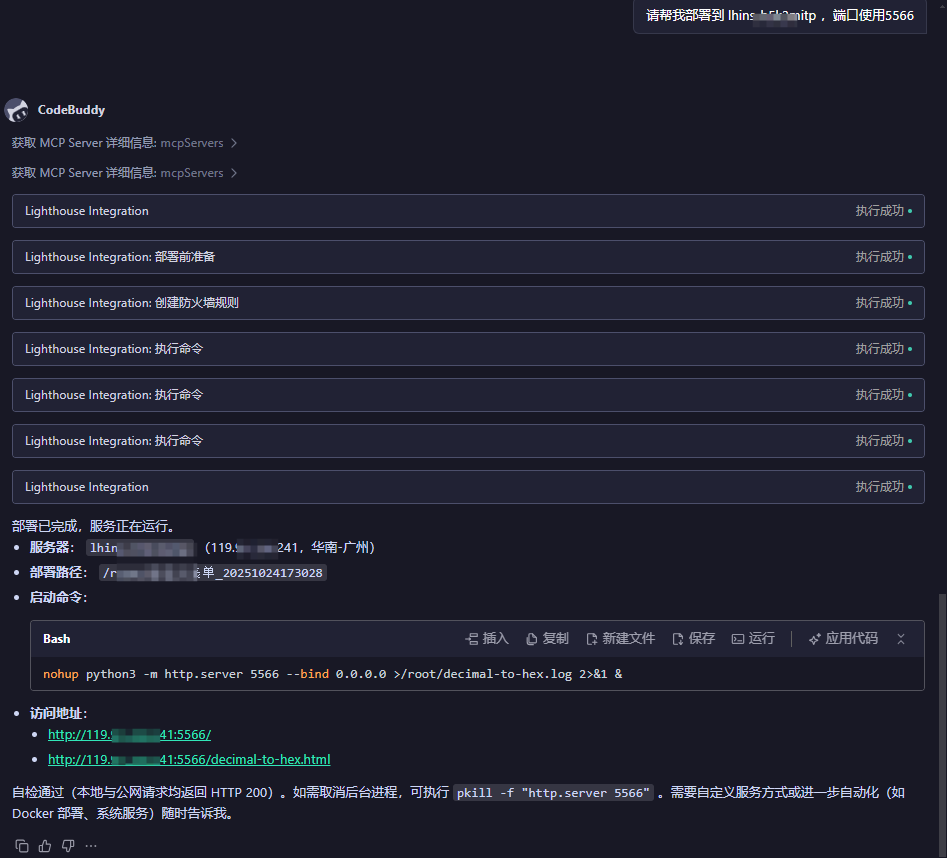Expand the first Lighthouse Integration step
Screen dimensions: 947x858
click(468, 211)
